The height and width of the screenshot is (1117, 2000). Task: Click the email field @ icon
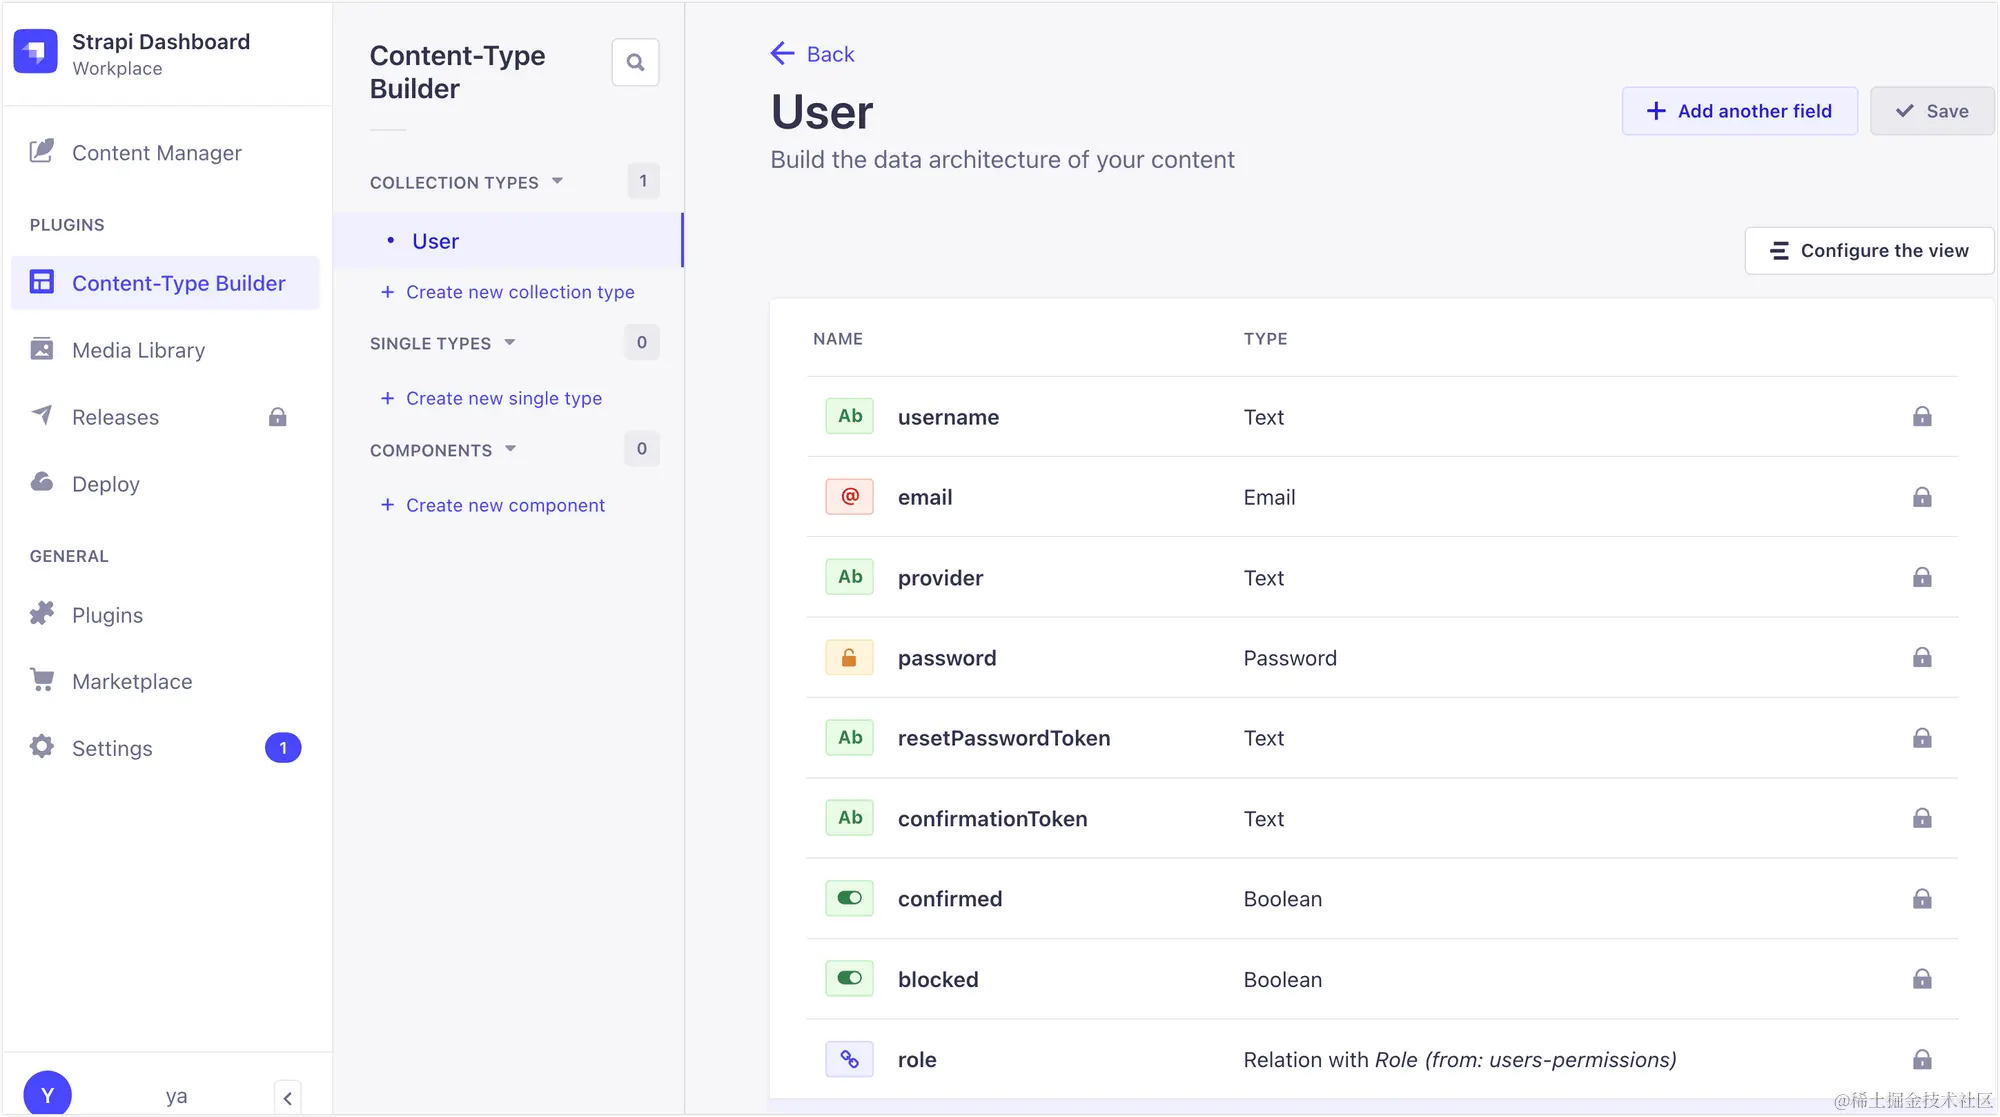coord(849,497)
